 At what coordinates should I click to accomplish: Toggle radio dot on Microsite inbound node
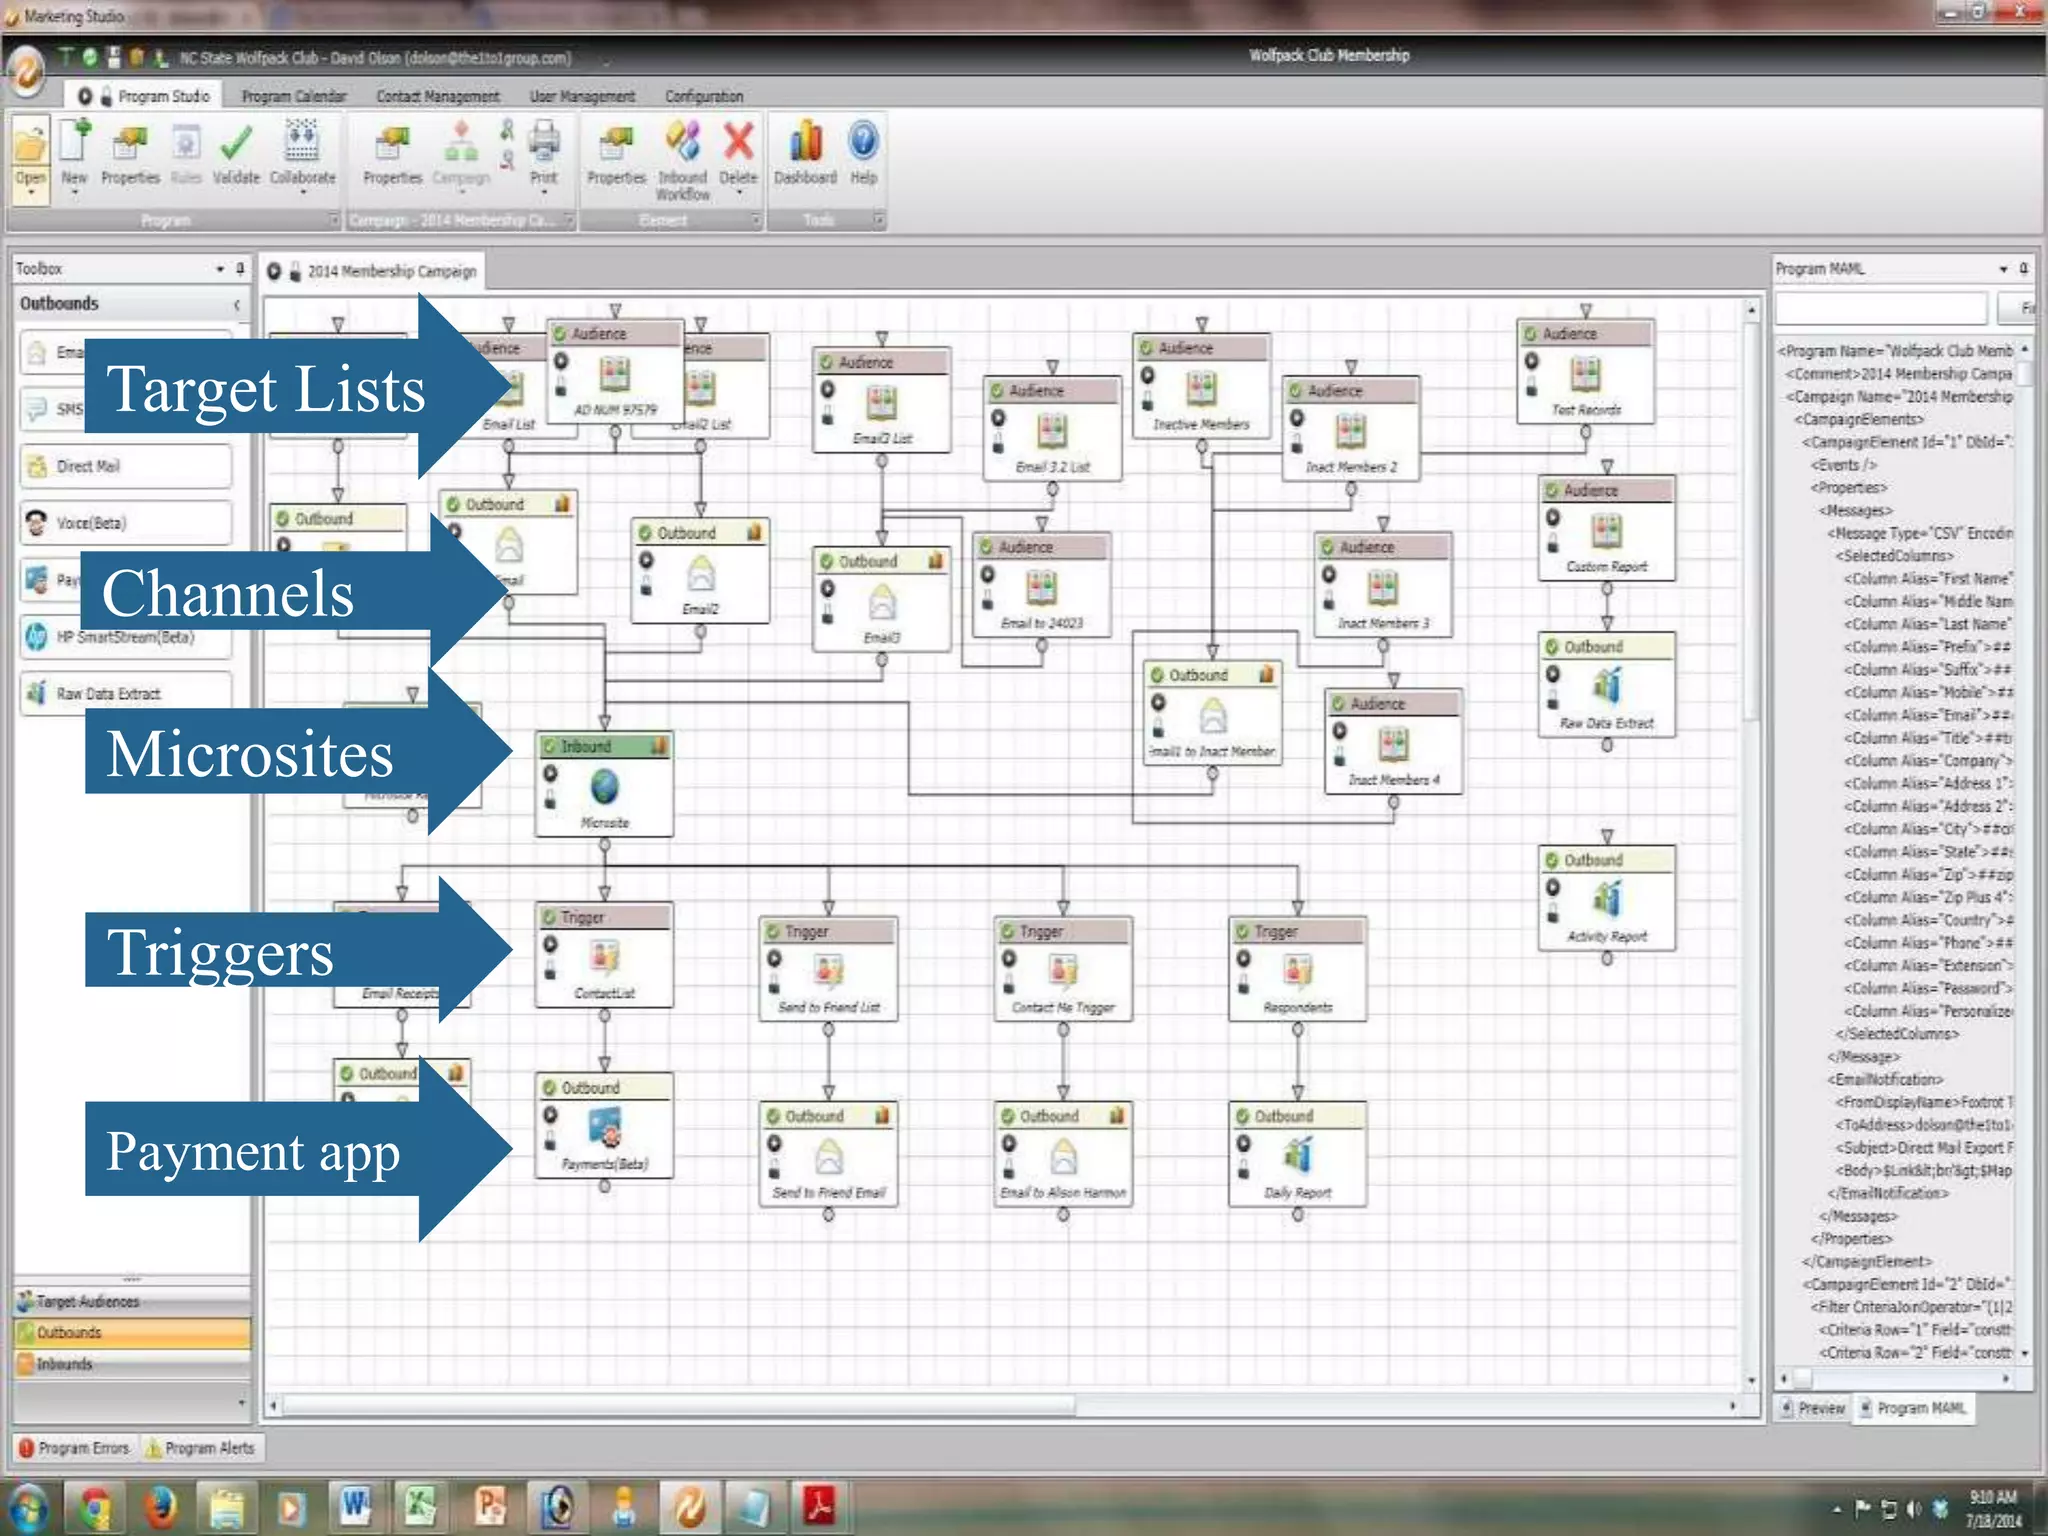point(550,773)
